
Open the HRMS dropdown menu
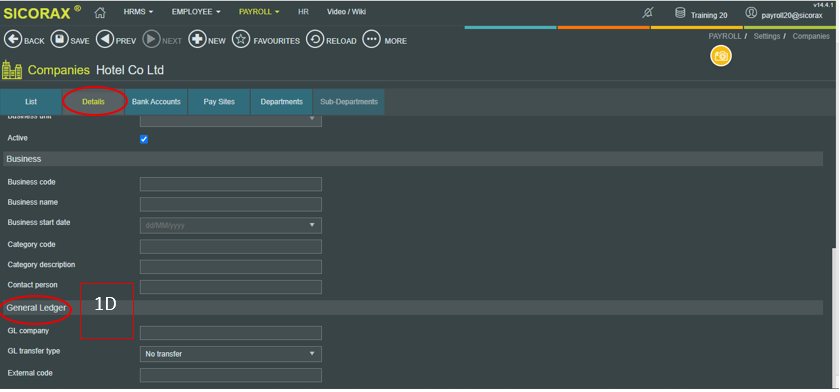pos(138,12)
